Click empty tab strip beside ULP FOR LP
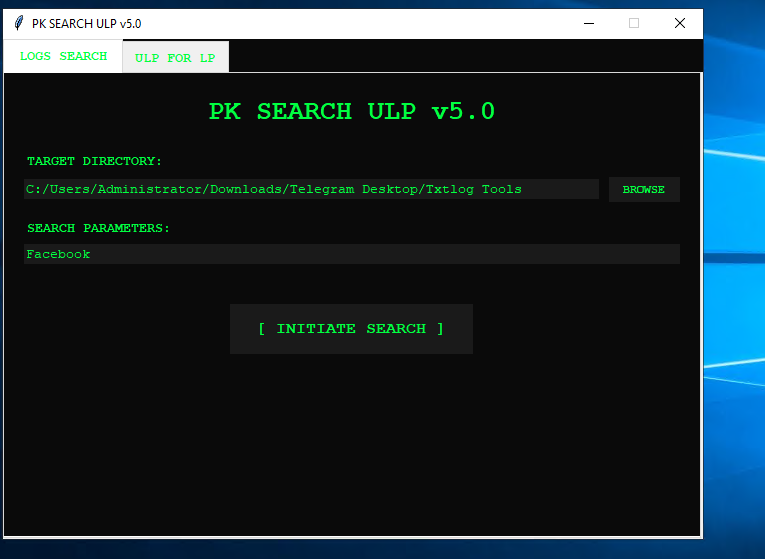765x559 pixels. [x=460, y=57]
